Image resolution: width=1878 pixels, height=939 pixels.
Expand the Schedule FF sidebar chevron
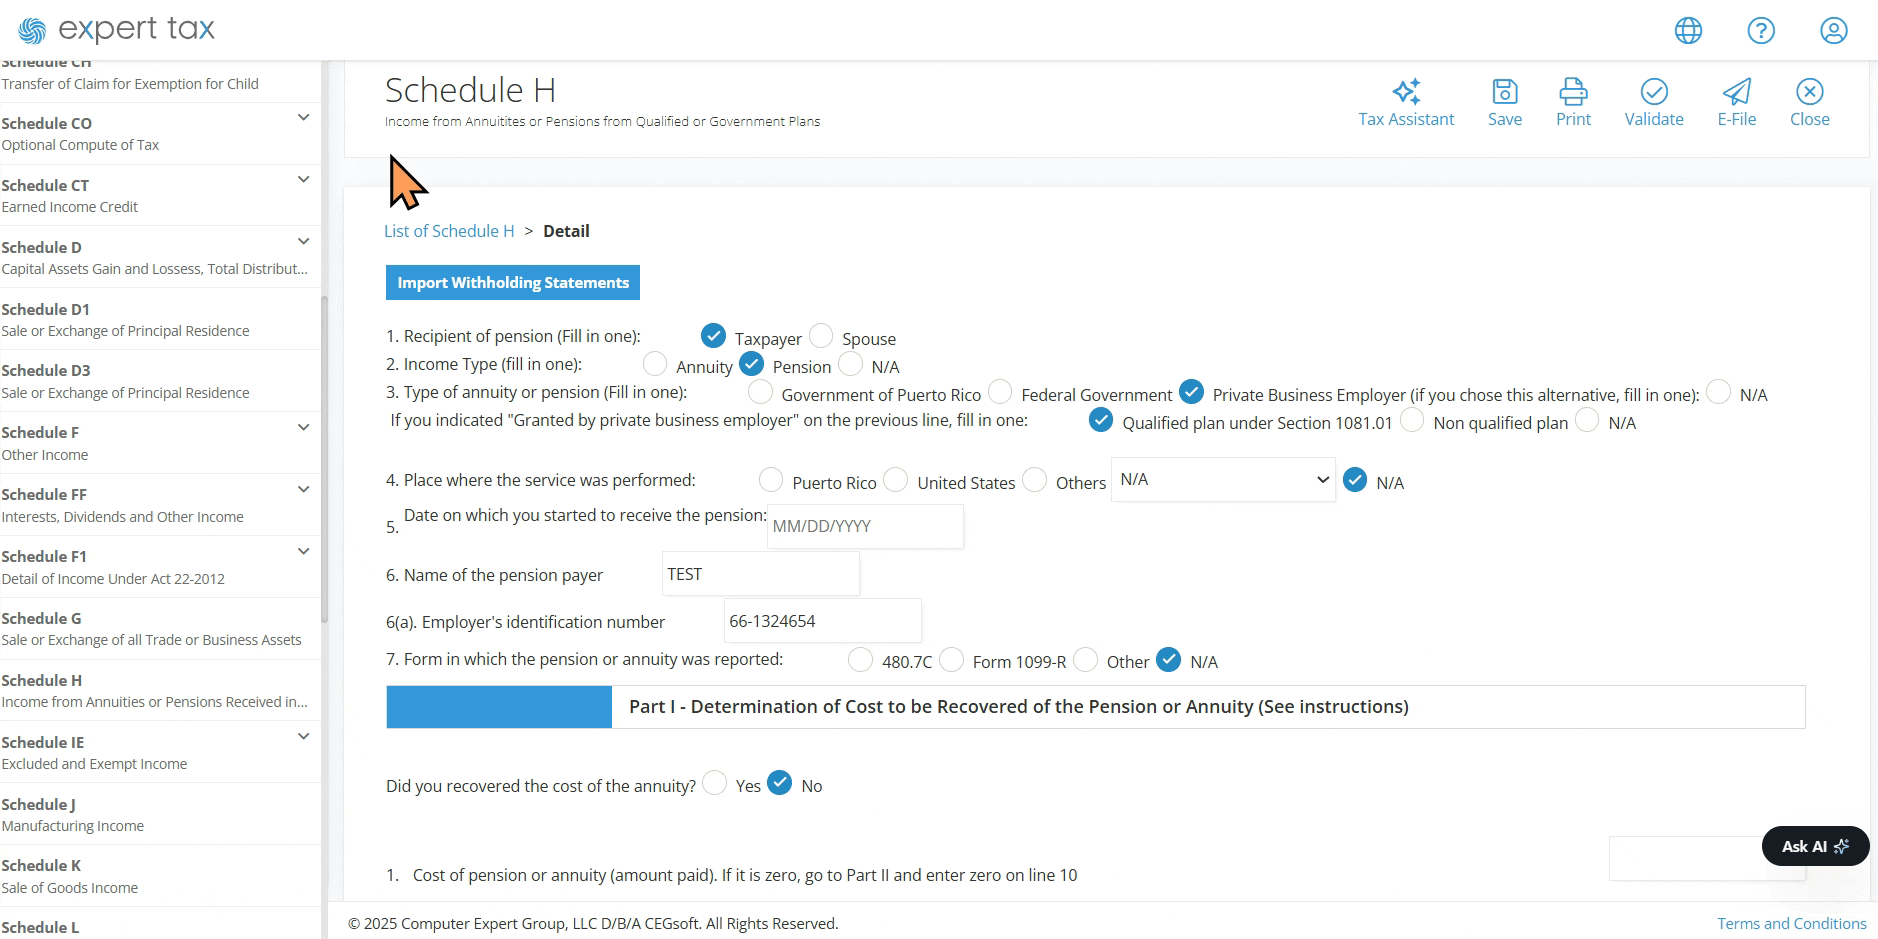[303, 489]
